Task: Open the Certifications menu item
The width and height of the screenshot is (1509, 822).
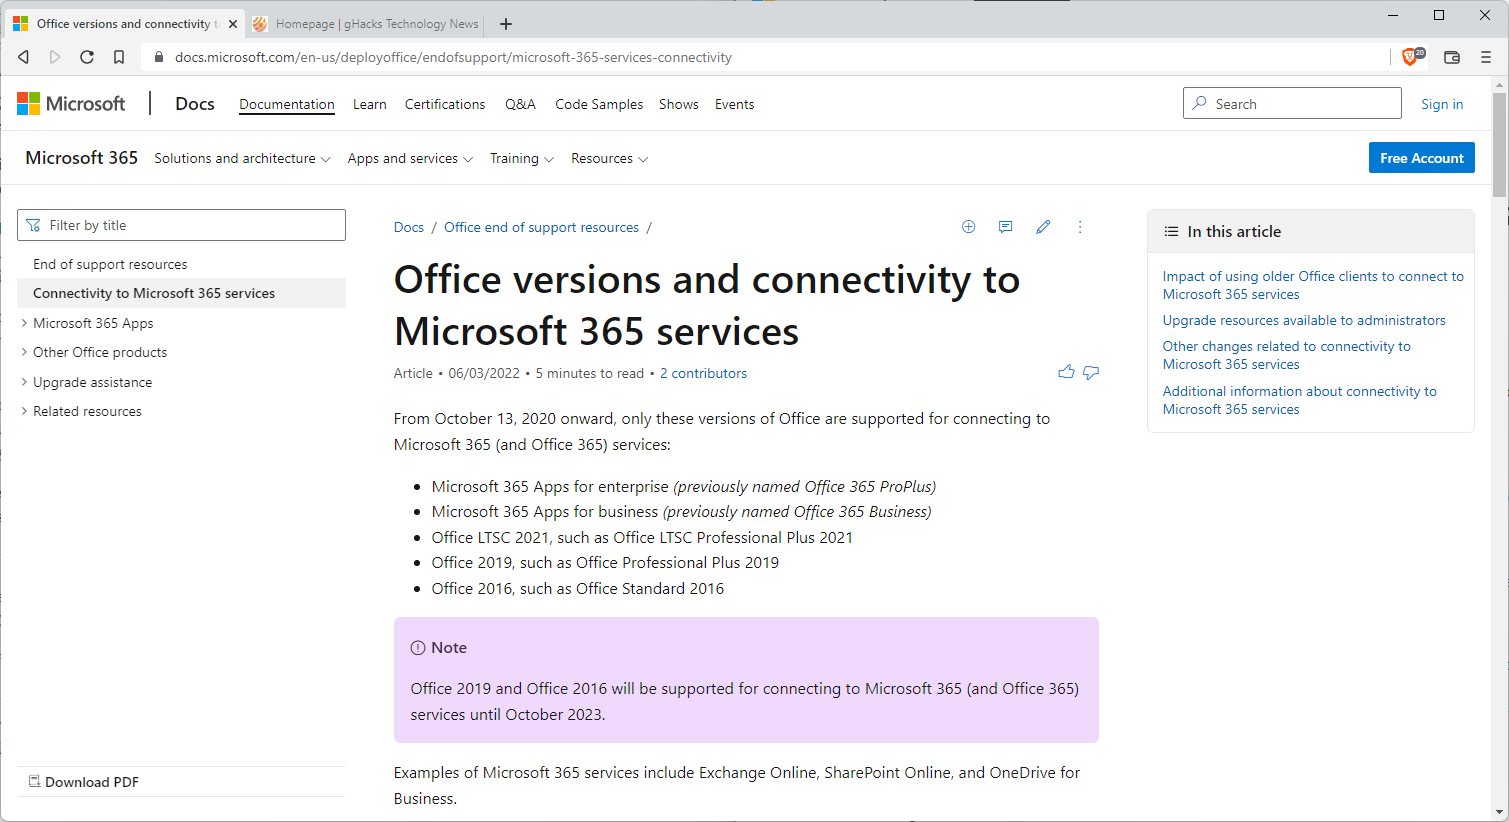Action: coord(445,104)
